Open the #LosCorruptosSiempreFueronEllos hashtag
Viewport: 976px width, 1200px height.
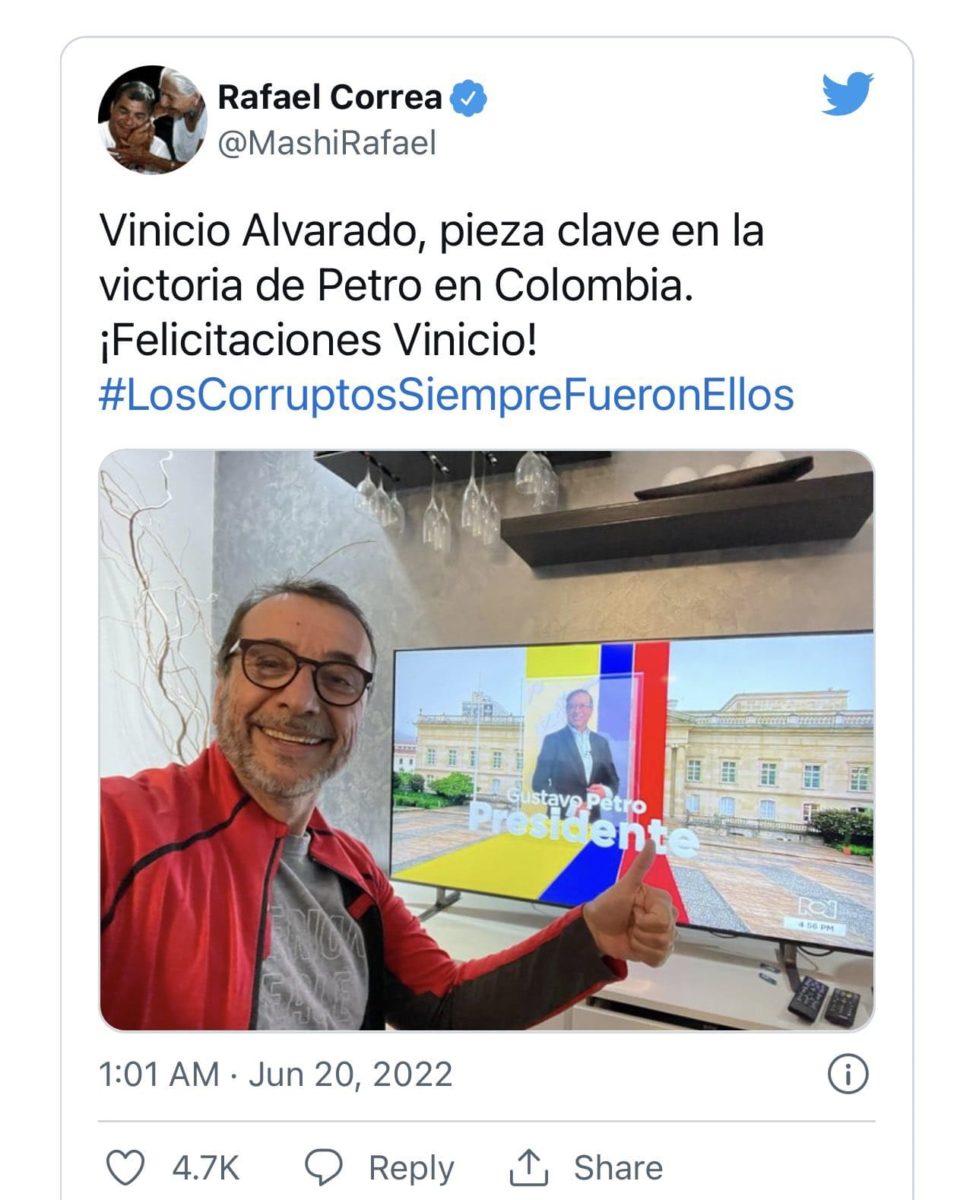pyautogui.click(x=446, y=395)
